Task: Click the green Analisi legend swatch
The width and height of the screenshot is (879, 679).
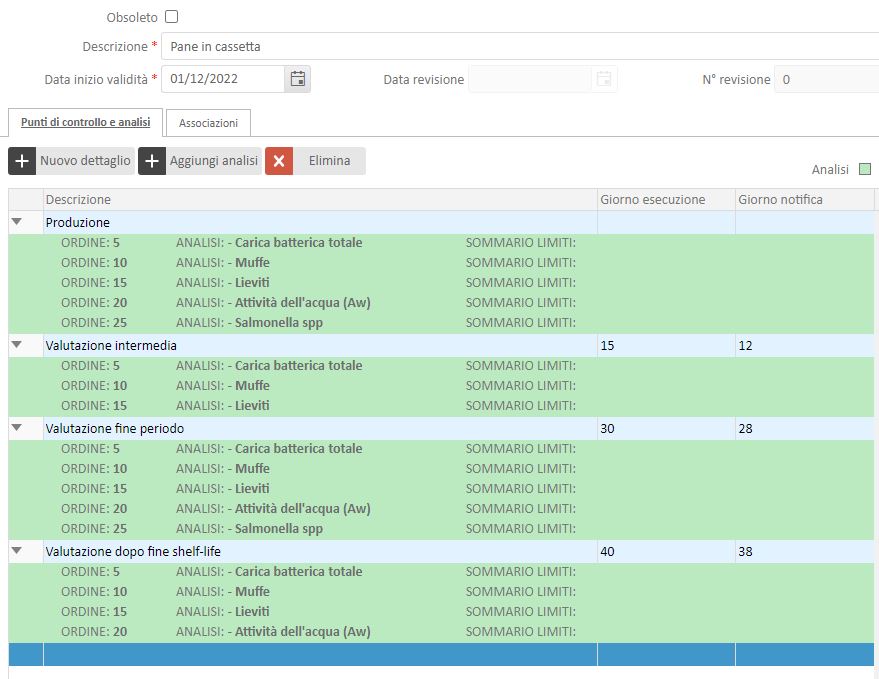Action: point(865,169)
